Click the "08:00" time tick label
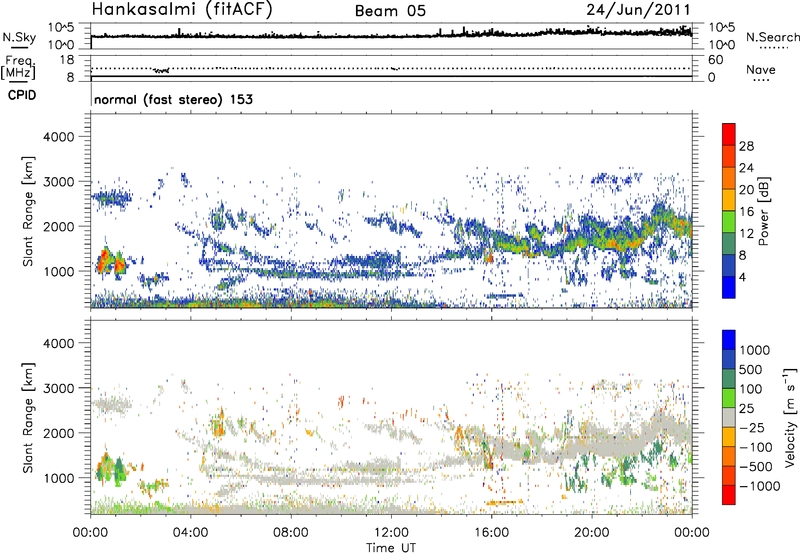This screenshot has width=800, height=554. pyautogui.click(x=291, y=533)
